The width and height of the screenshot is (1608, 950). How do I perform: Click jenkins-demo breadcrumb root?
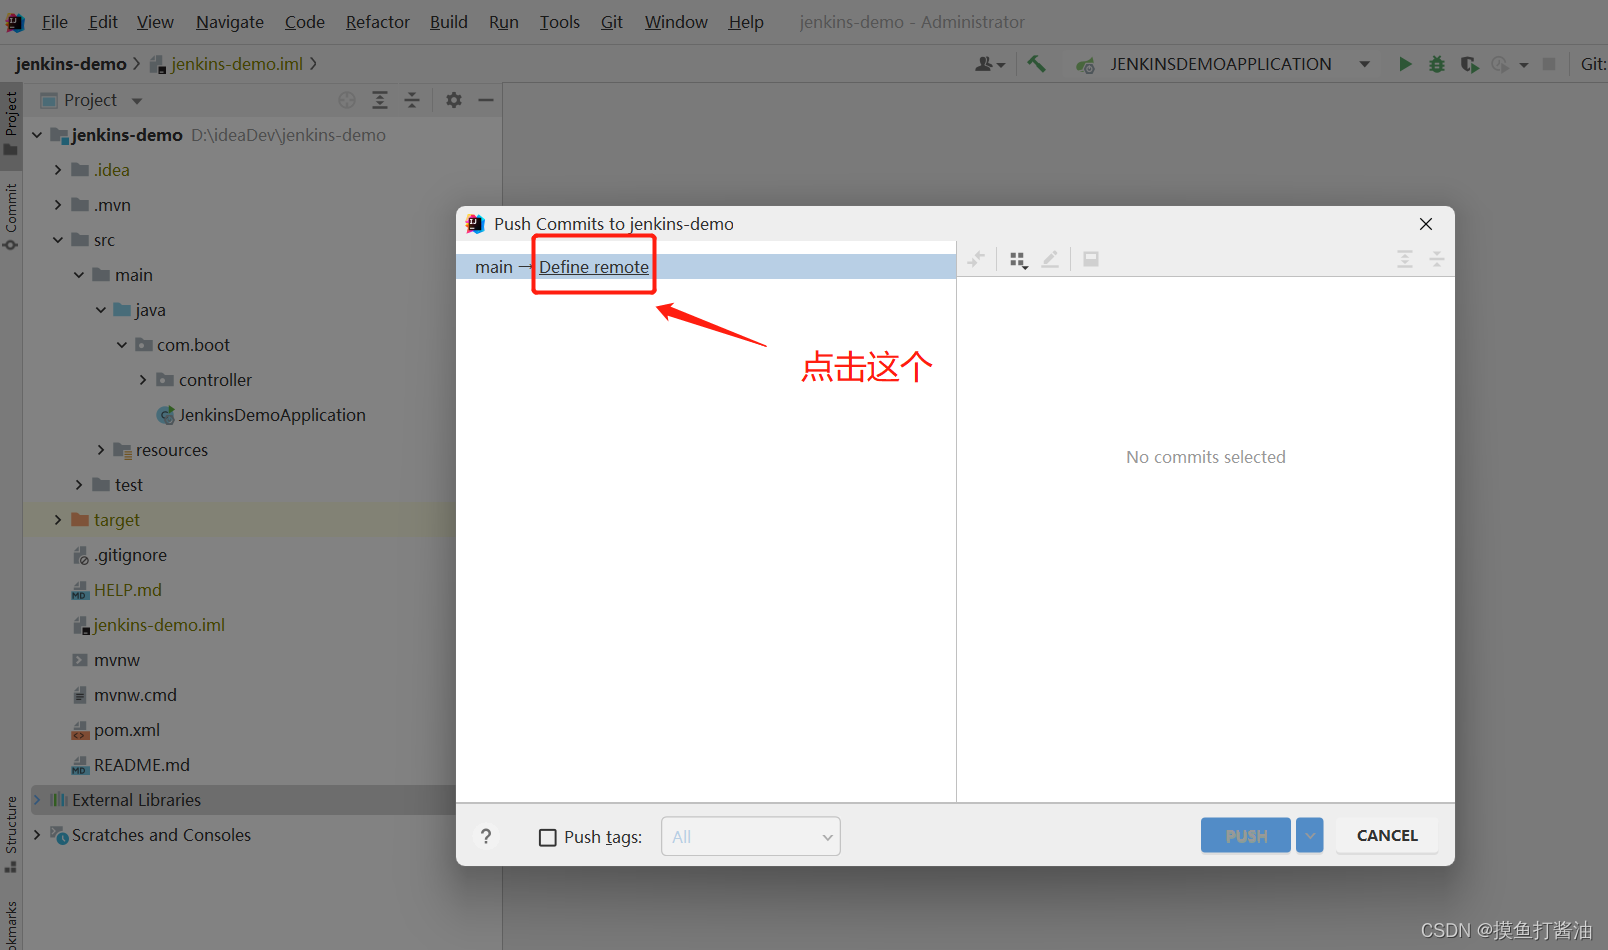coord(71,64)
